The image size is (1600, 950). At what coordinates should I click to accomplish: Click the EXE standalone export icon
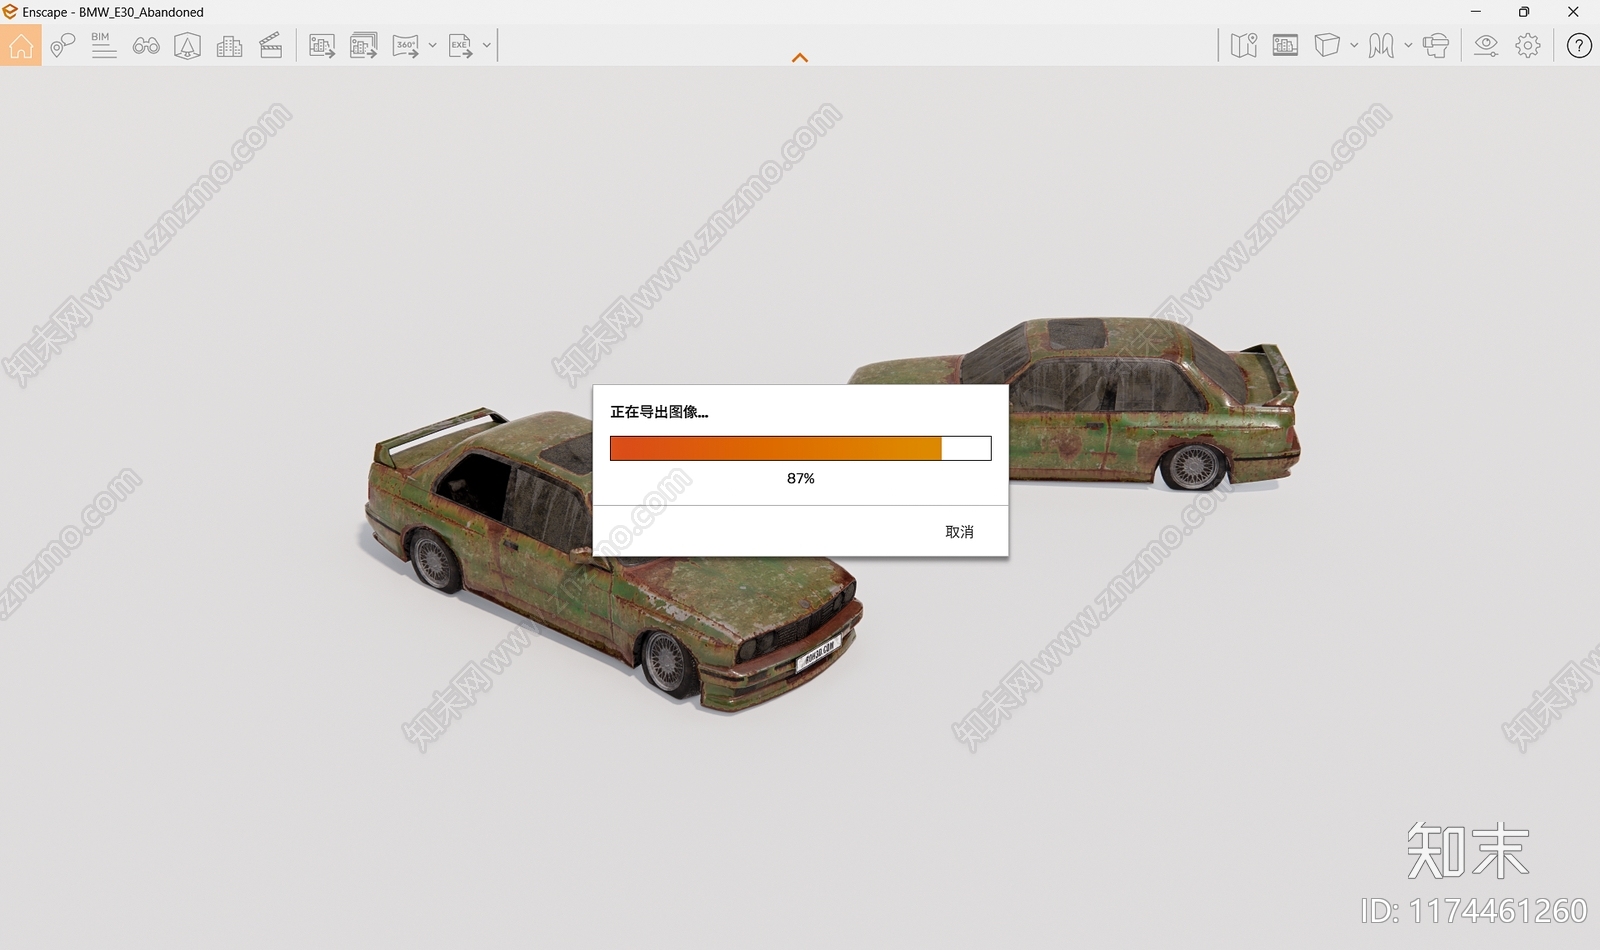(x=460, y=45)
